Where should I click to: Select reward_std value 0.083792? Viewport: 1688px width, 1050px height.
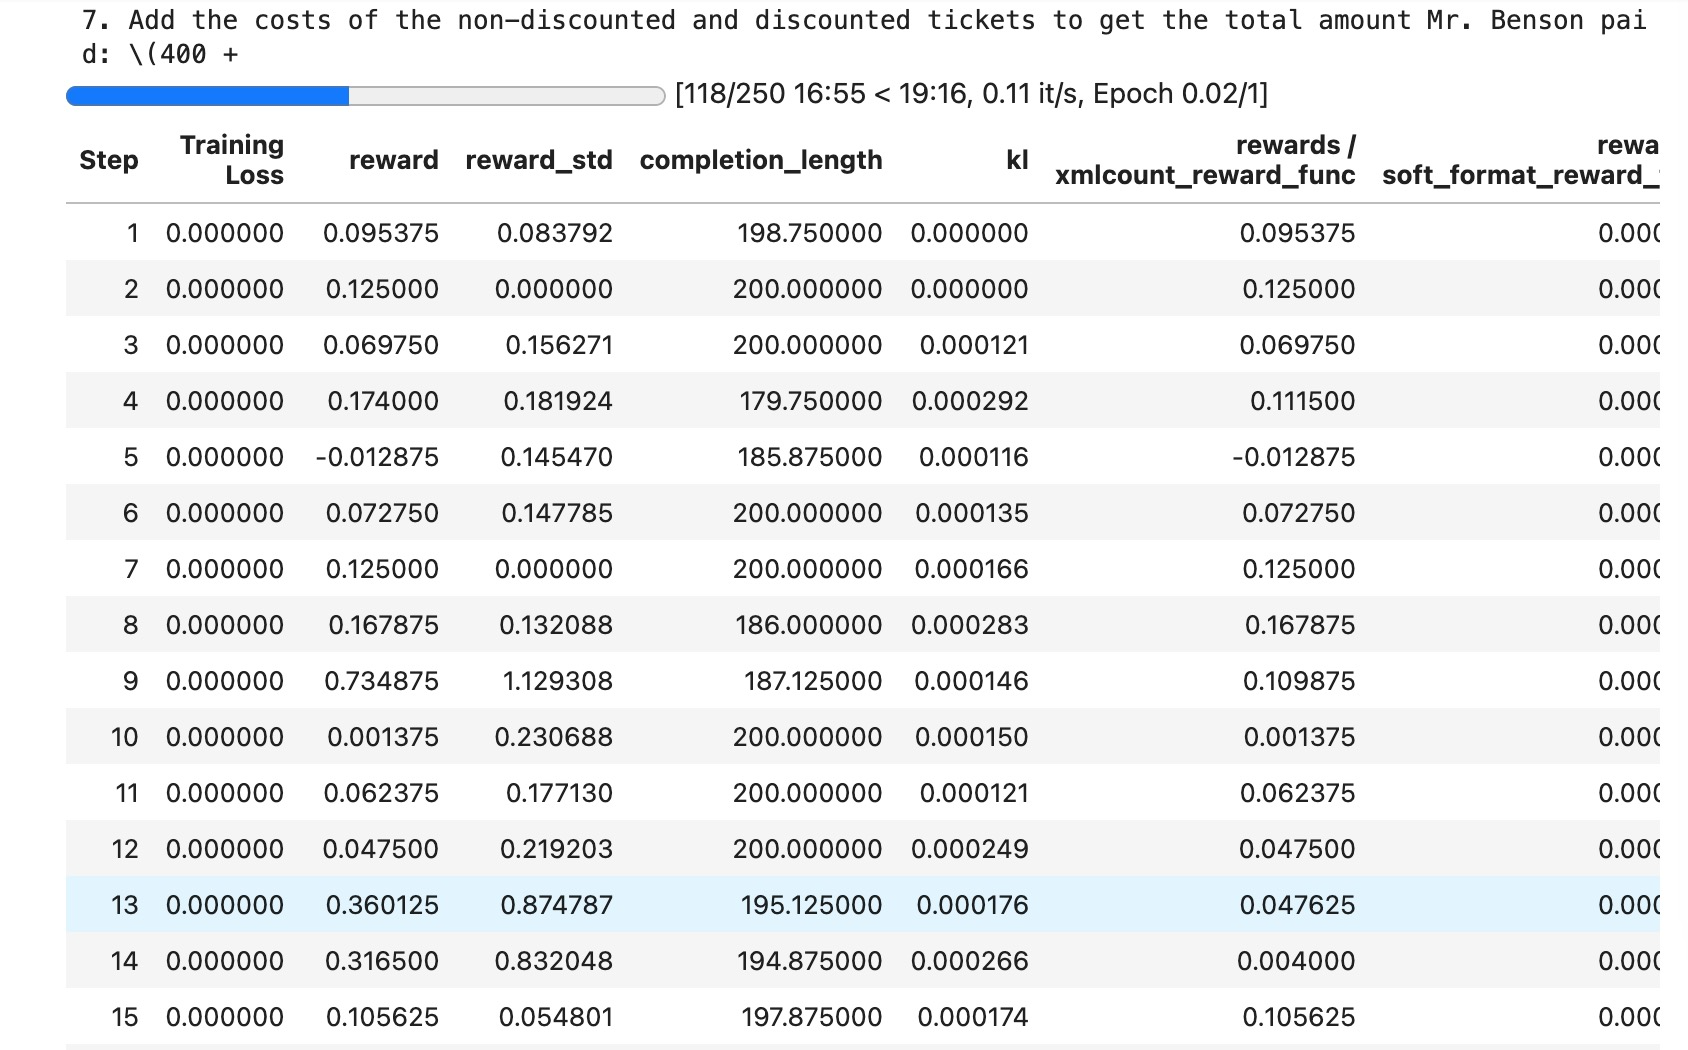(x=555, y=233)
